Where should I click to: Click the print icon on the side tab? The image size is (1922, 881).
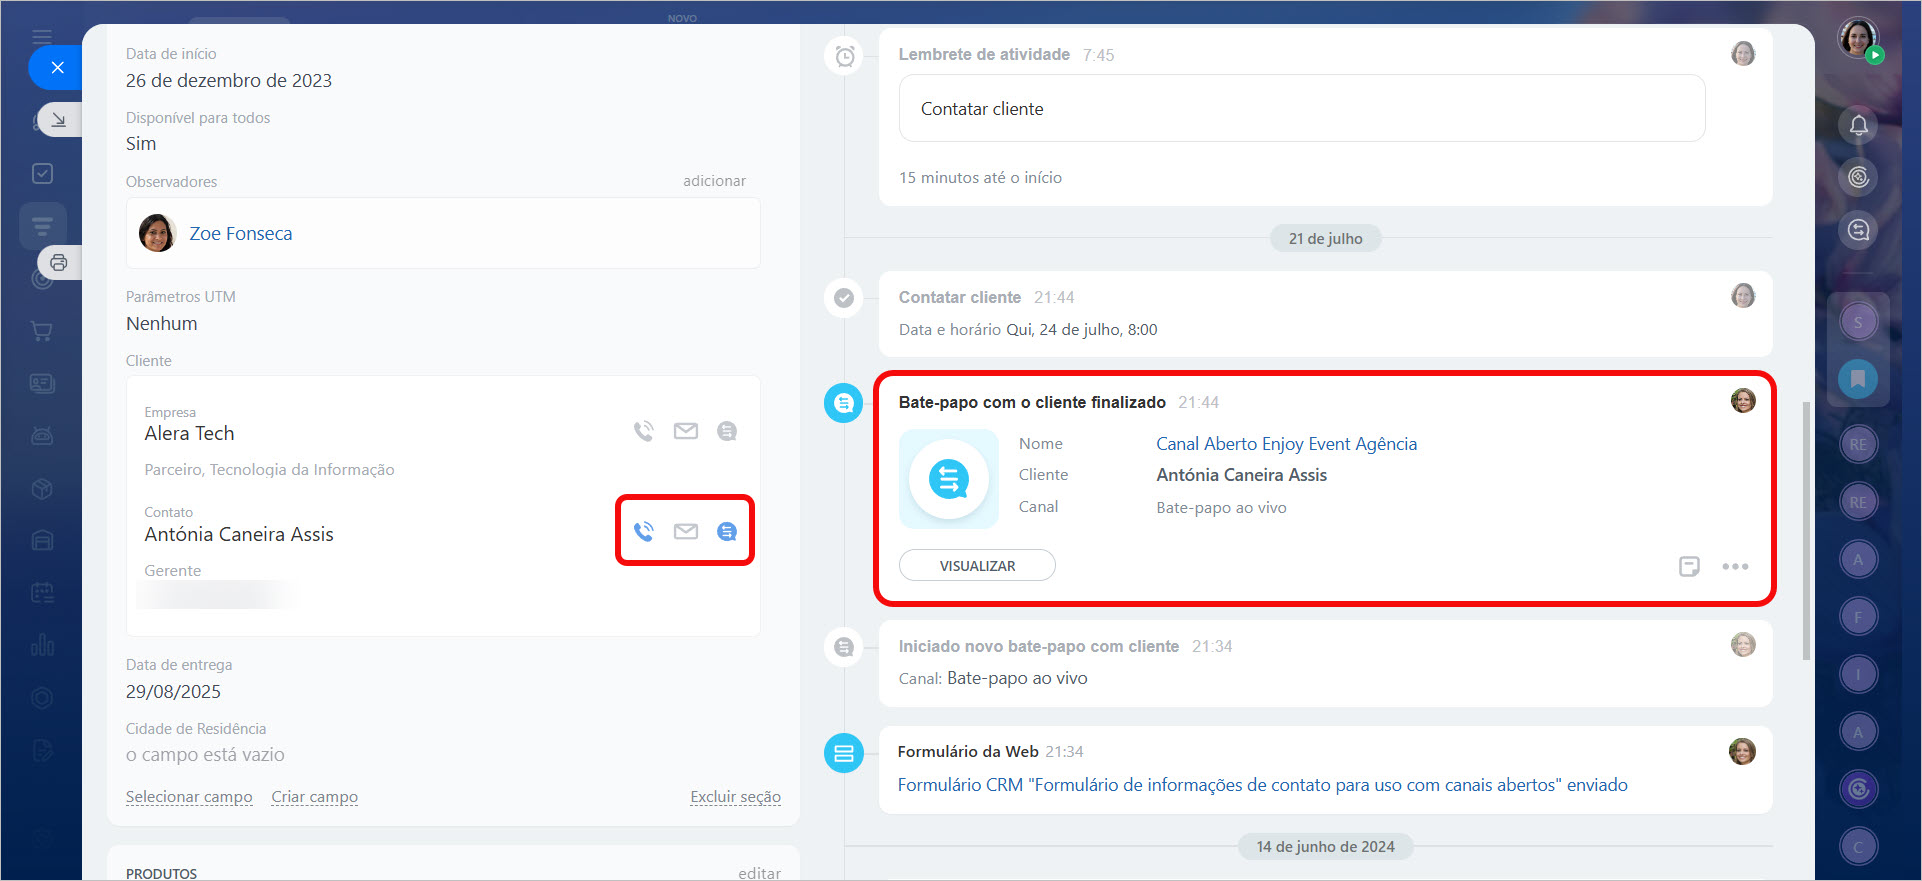[59, 263]
